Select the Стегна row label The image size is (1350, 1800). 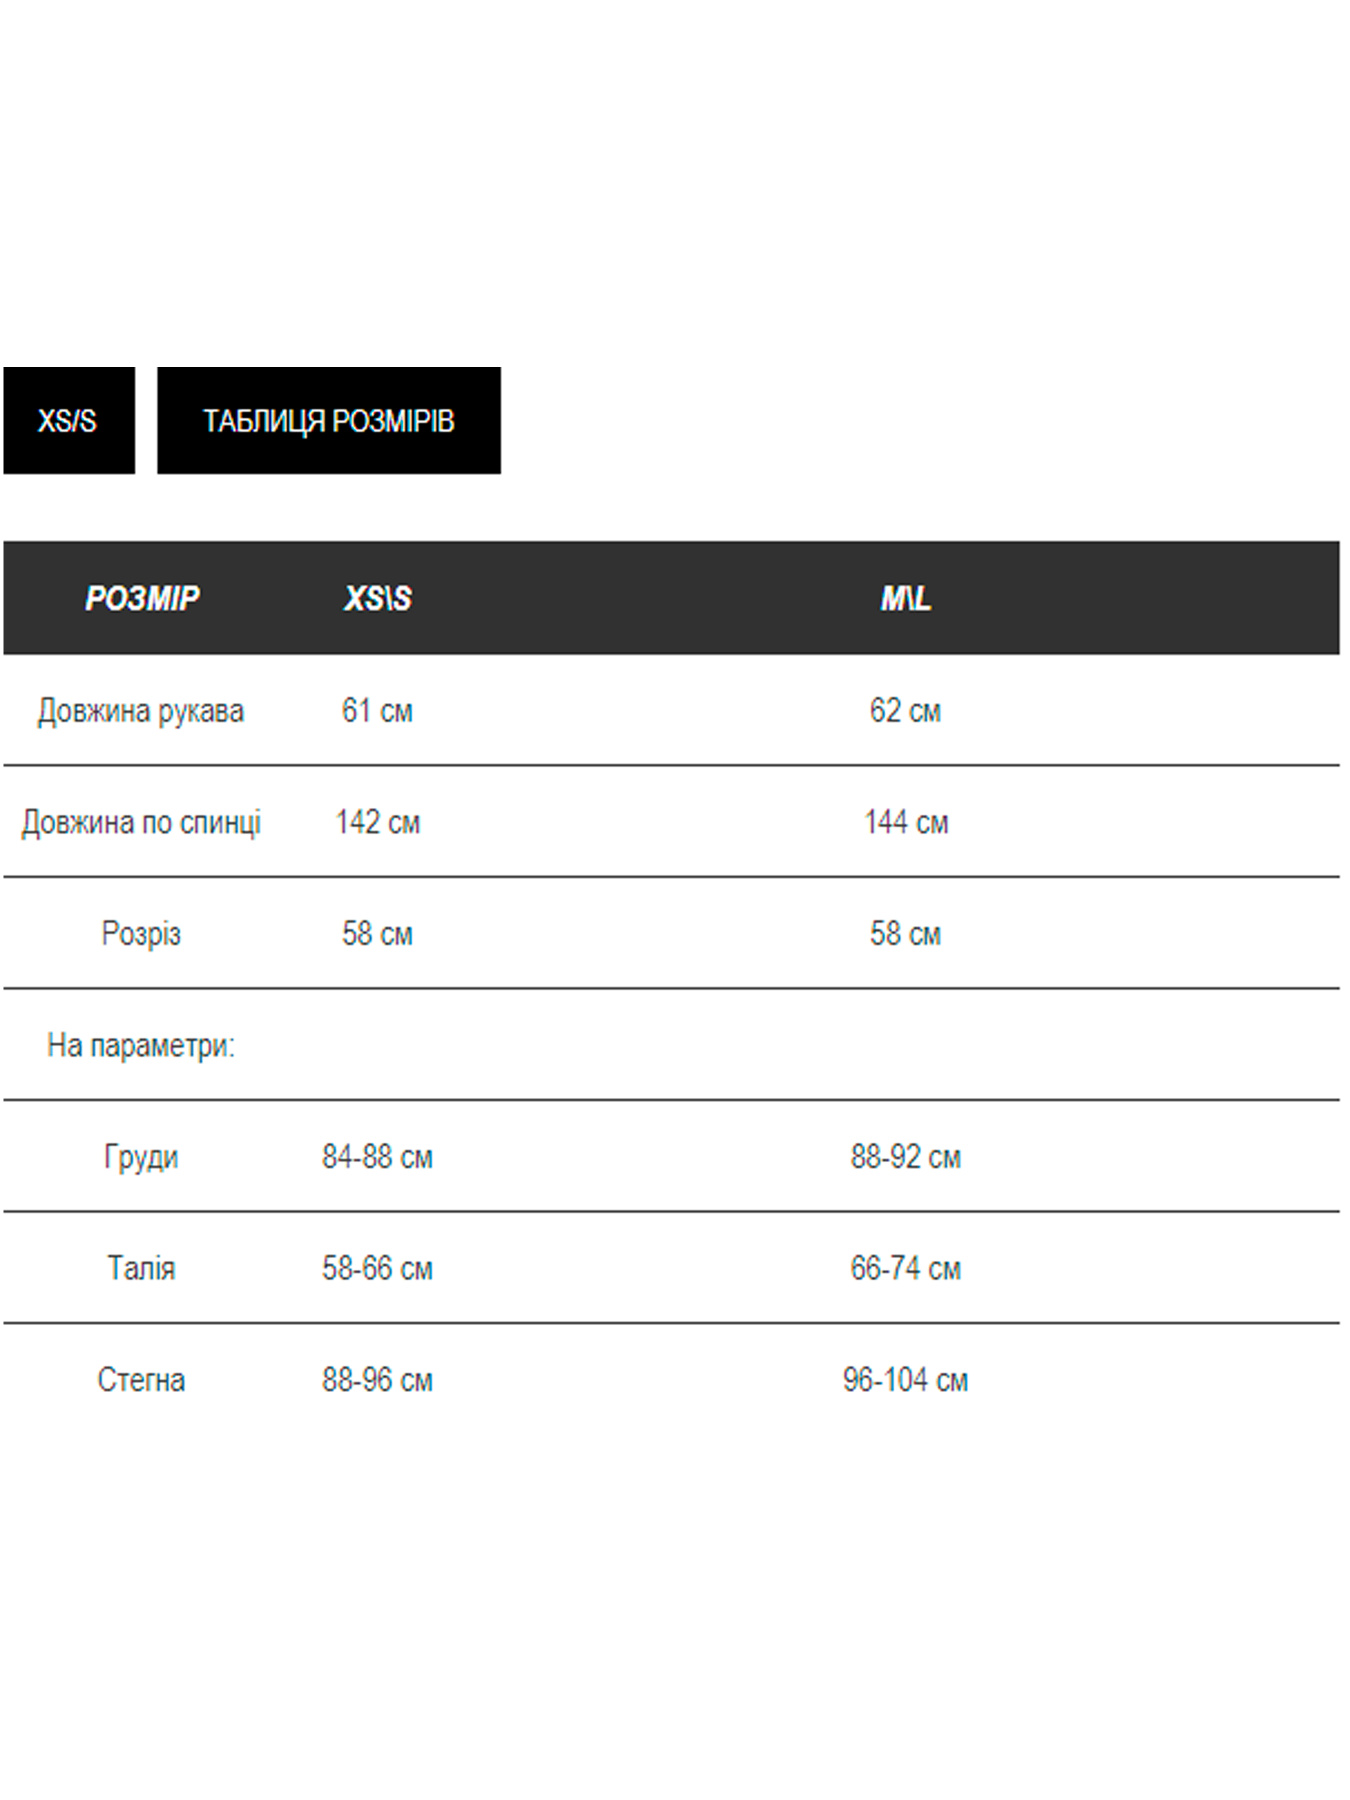click(x=141, y=1380)
